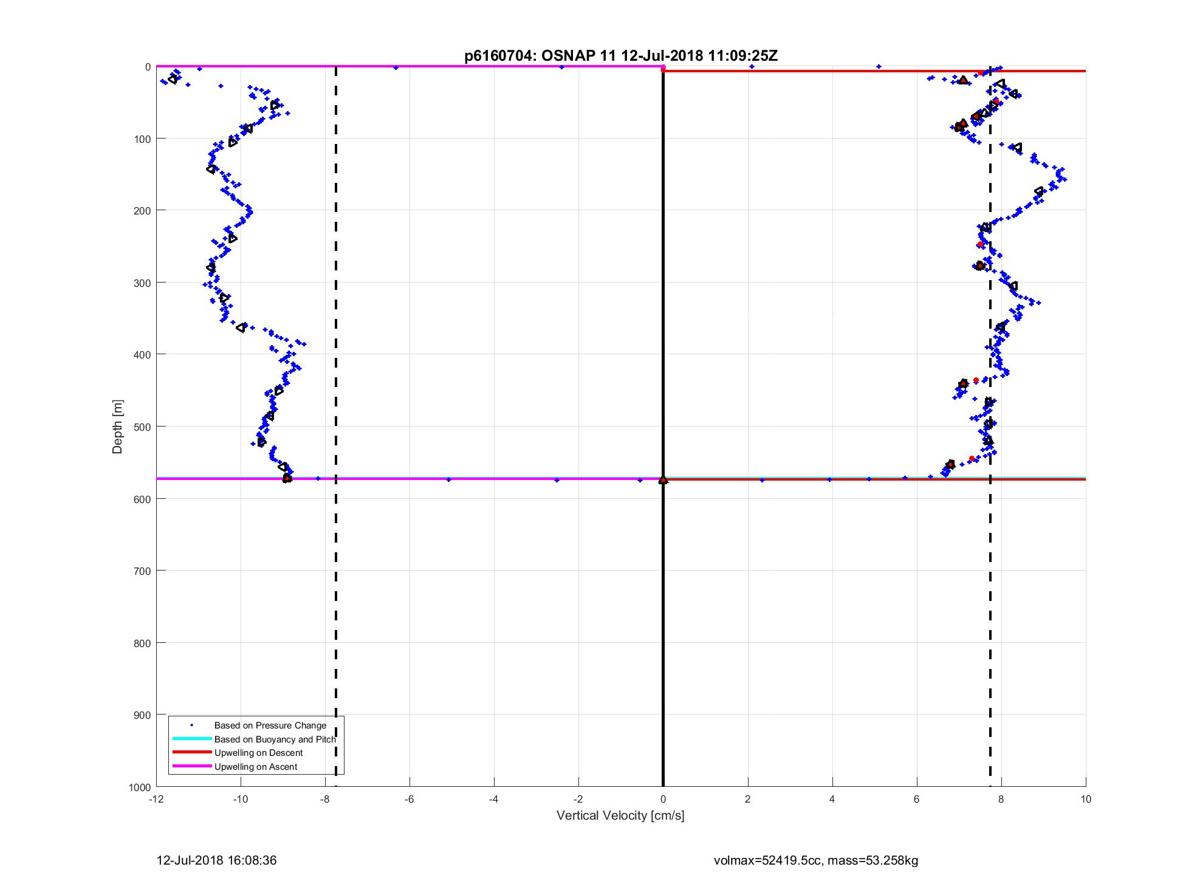Click the x-axis tick label -12
The width and height of the screenshot is (1200, 885).
point(156,799)
